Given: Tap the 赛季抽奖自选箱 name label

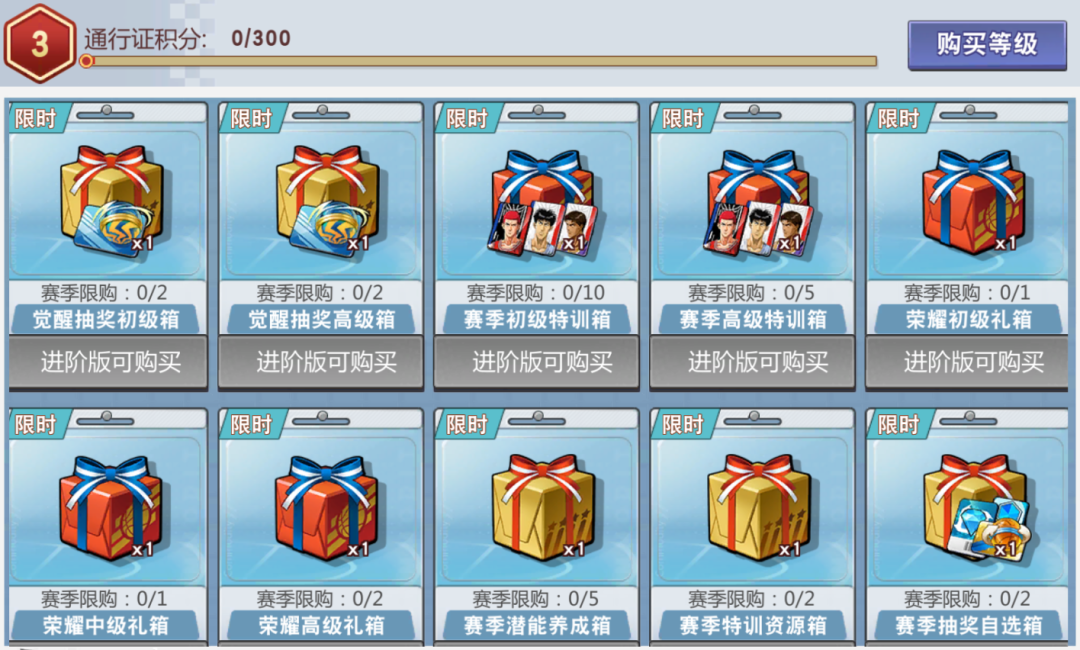Looking at the screenshot, I should (x=968, y=625).
